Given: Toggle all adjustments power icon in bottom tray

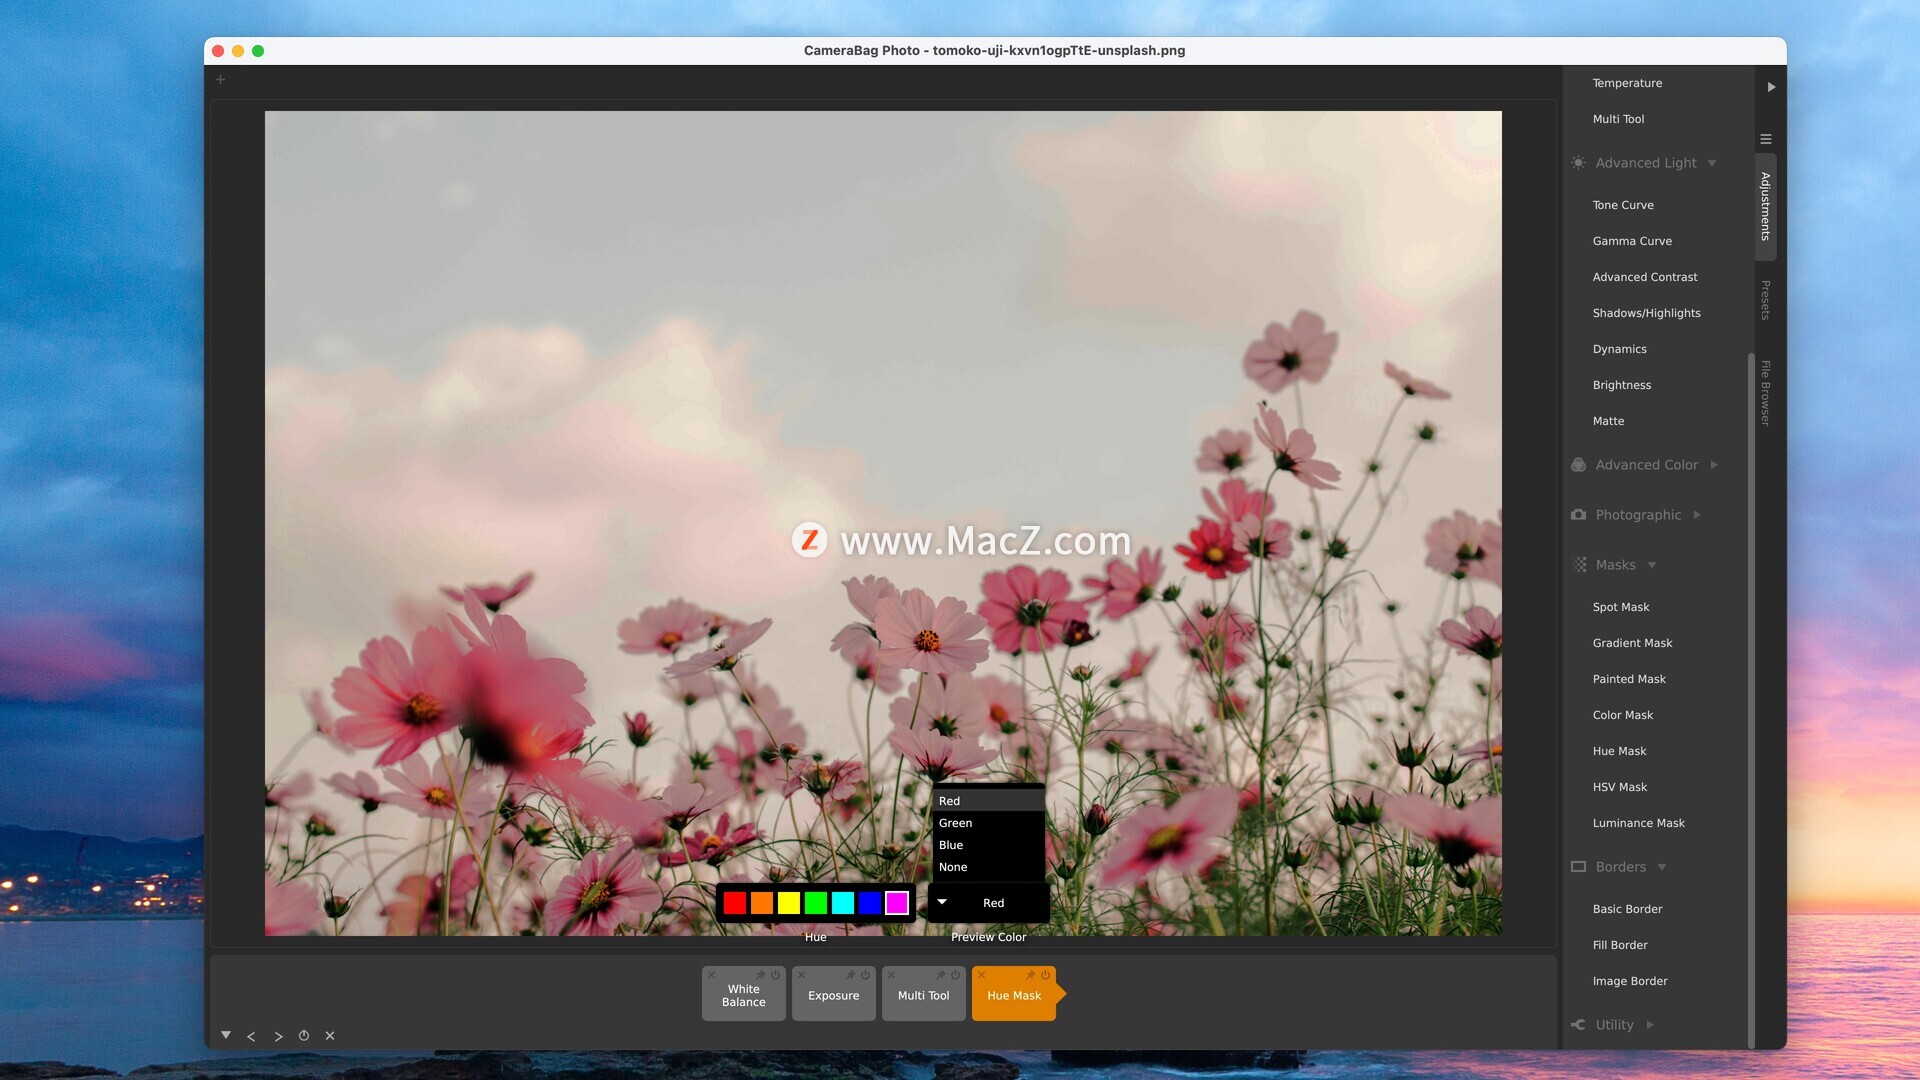Looking at the screenshot, I should (x=304, y=1036).
